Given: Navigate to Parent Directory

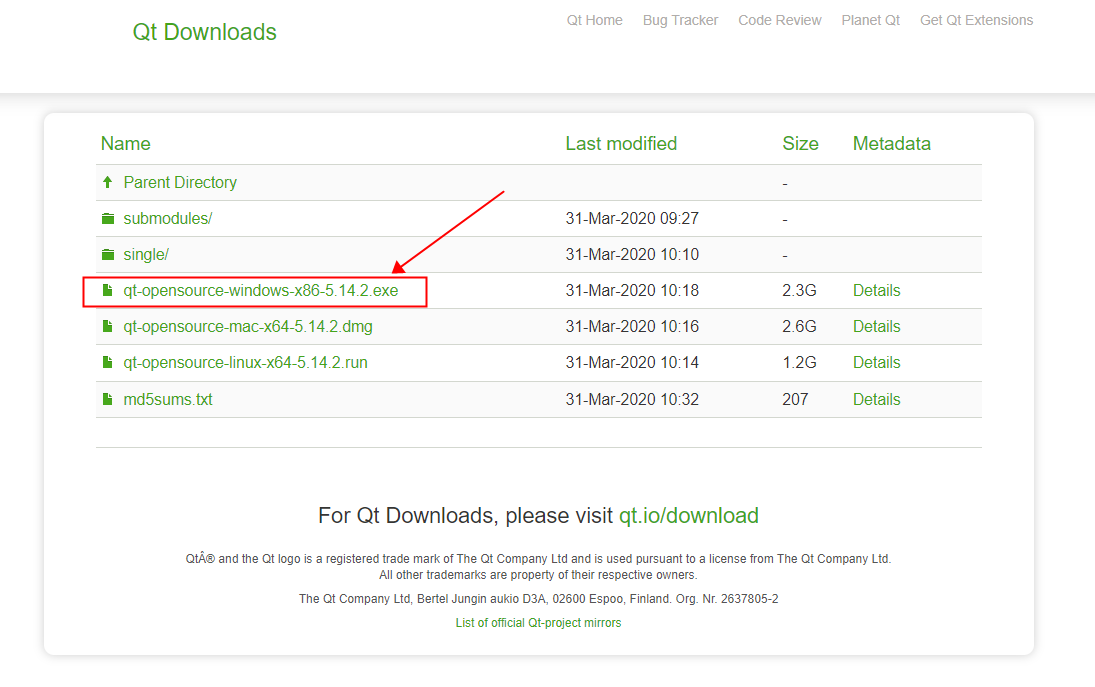Looking at the screenshot, I should (180, 182).
